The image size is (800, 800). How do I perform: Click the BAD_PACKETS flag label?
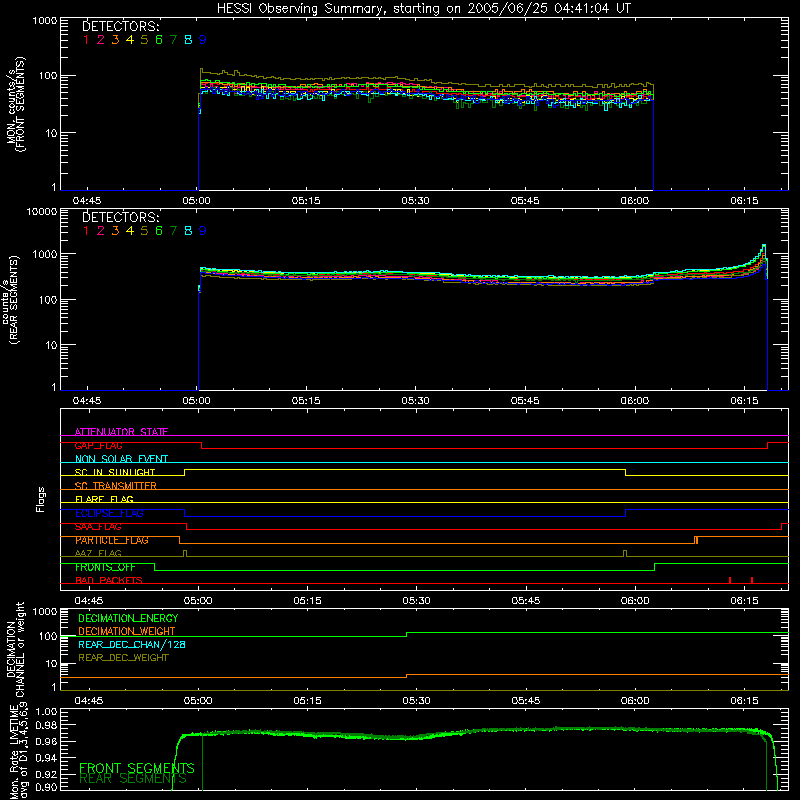coord(109,580)
